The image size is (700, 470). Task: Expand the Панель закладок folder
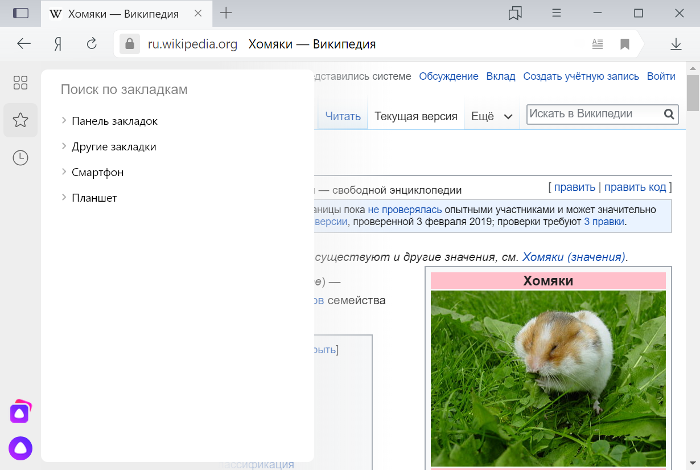click(64, 121)
